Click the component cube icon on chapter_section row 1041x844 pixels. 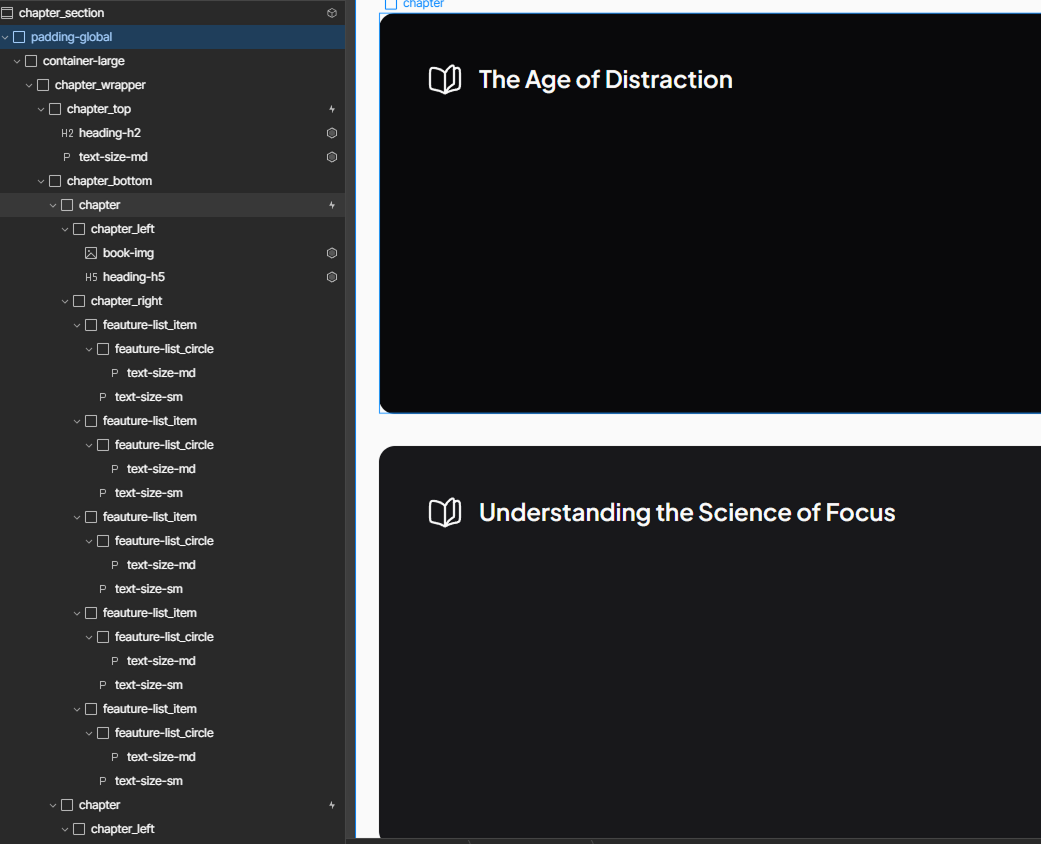point(332,13)
